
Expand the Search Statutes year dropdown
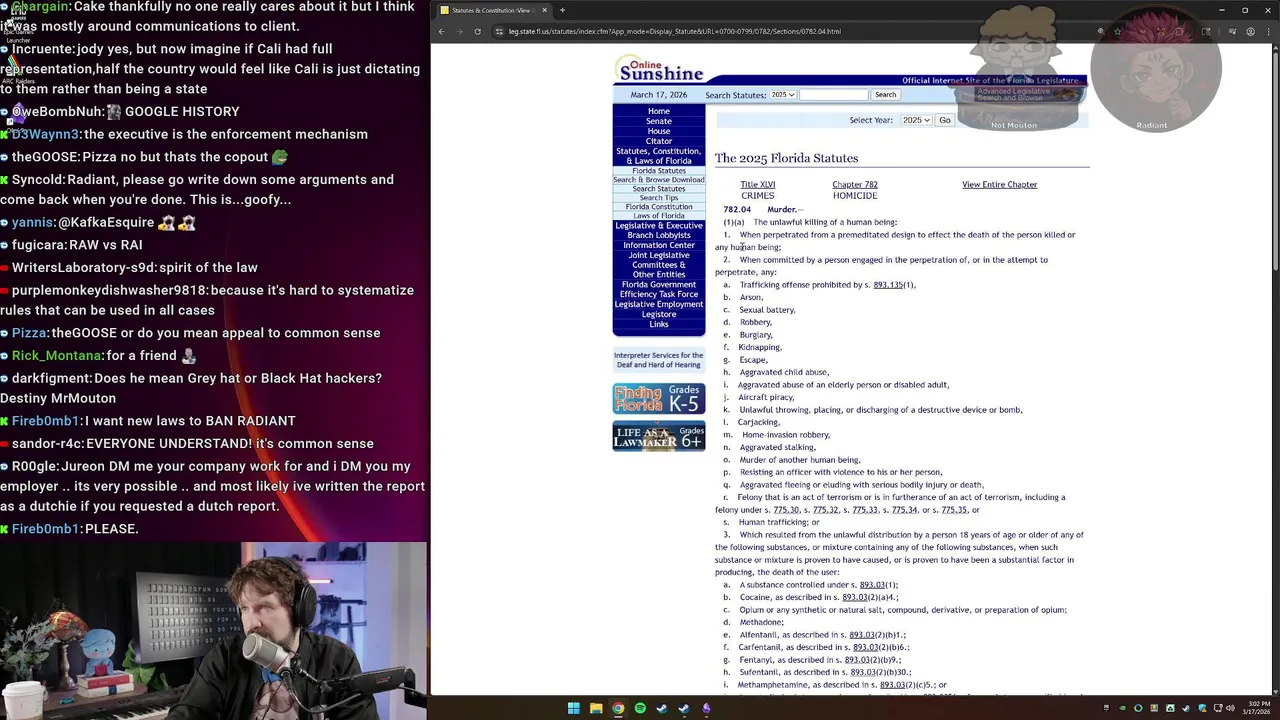click(782, 95)
